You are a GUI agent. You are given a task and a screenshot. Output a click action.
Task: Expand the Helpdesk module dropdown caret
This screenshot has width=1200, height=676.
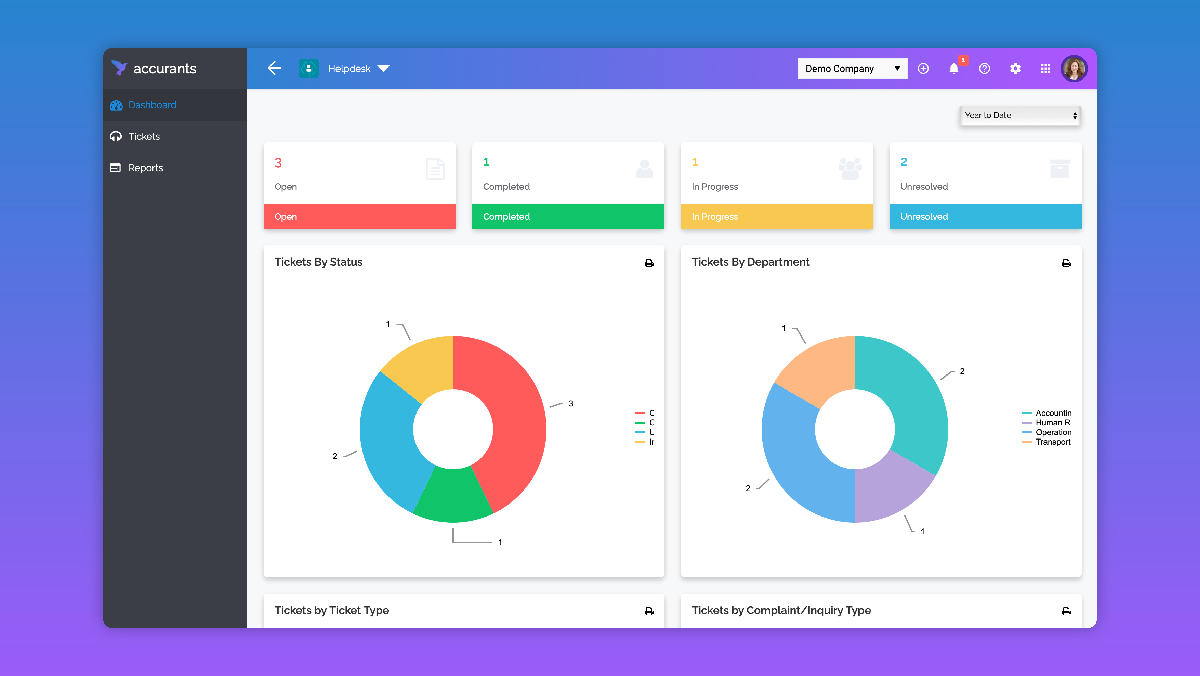(383, 69)
